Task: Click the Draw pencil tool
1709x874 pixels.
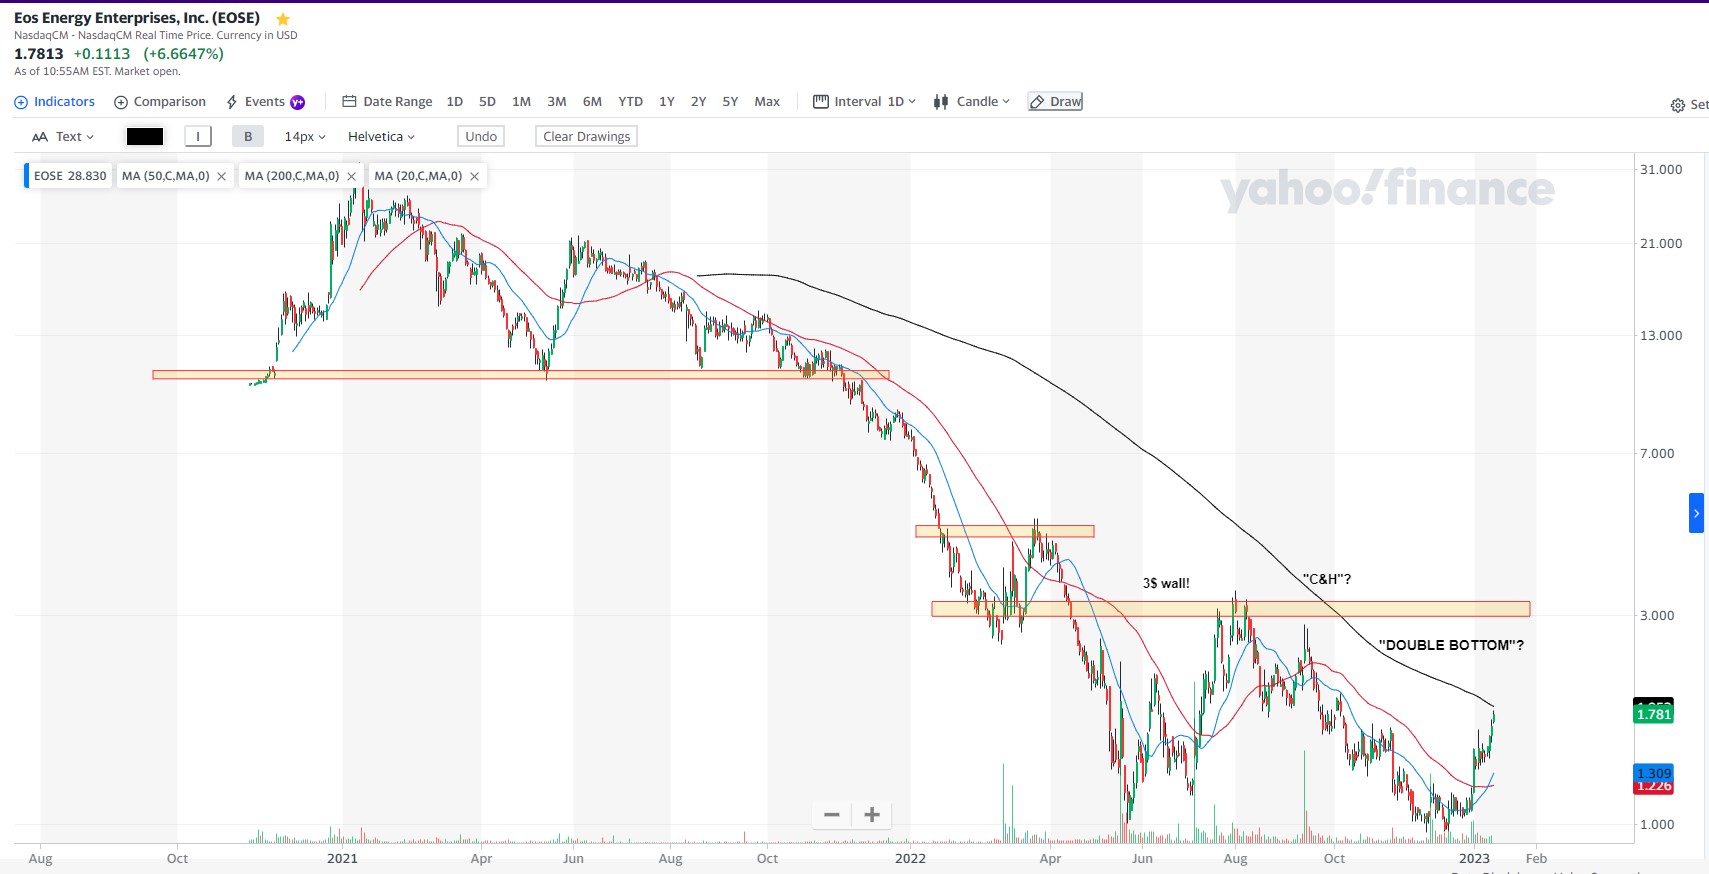Action: click(1056, 102)
